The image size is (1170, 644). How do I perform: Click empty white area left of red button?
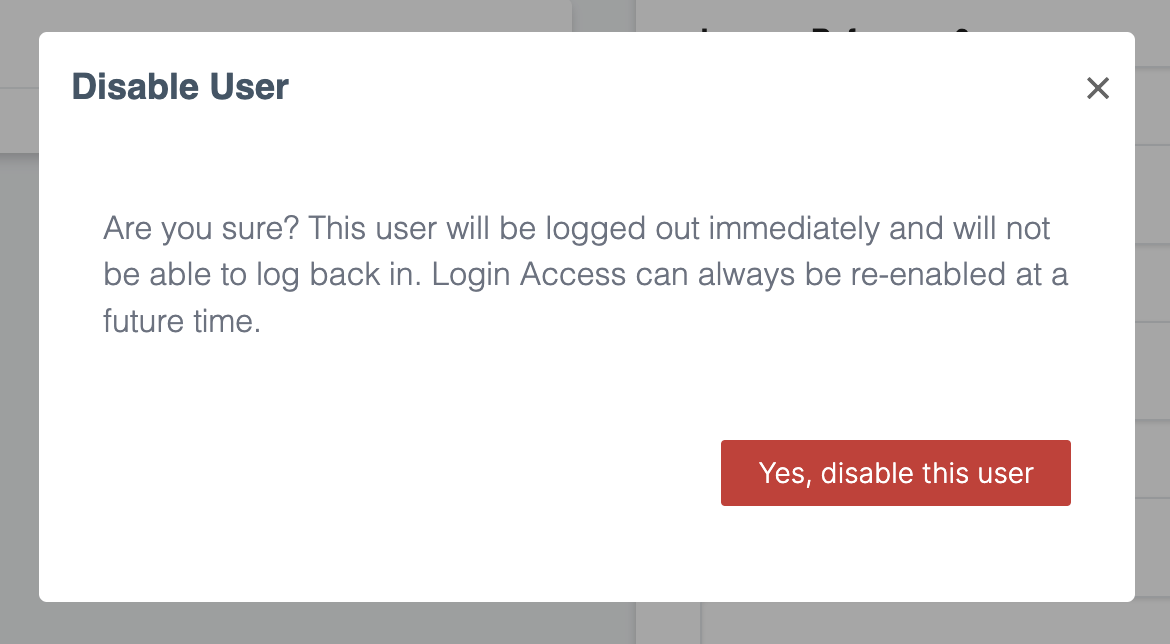coord(410,473)
